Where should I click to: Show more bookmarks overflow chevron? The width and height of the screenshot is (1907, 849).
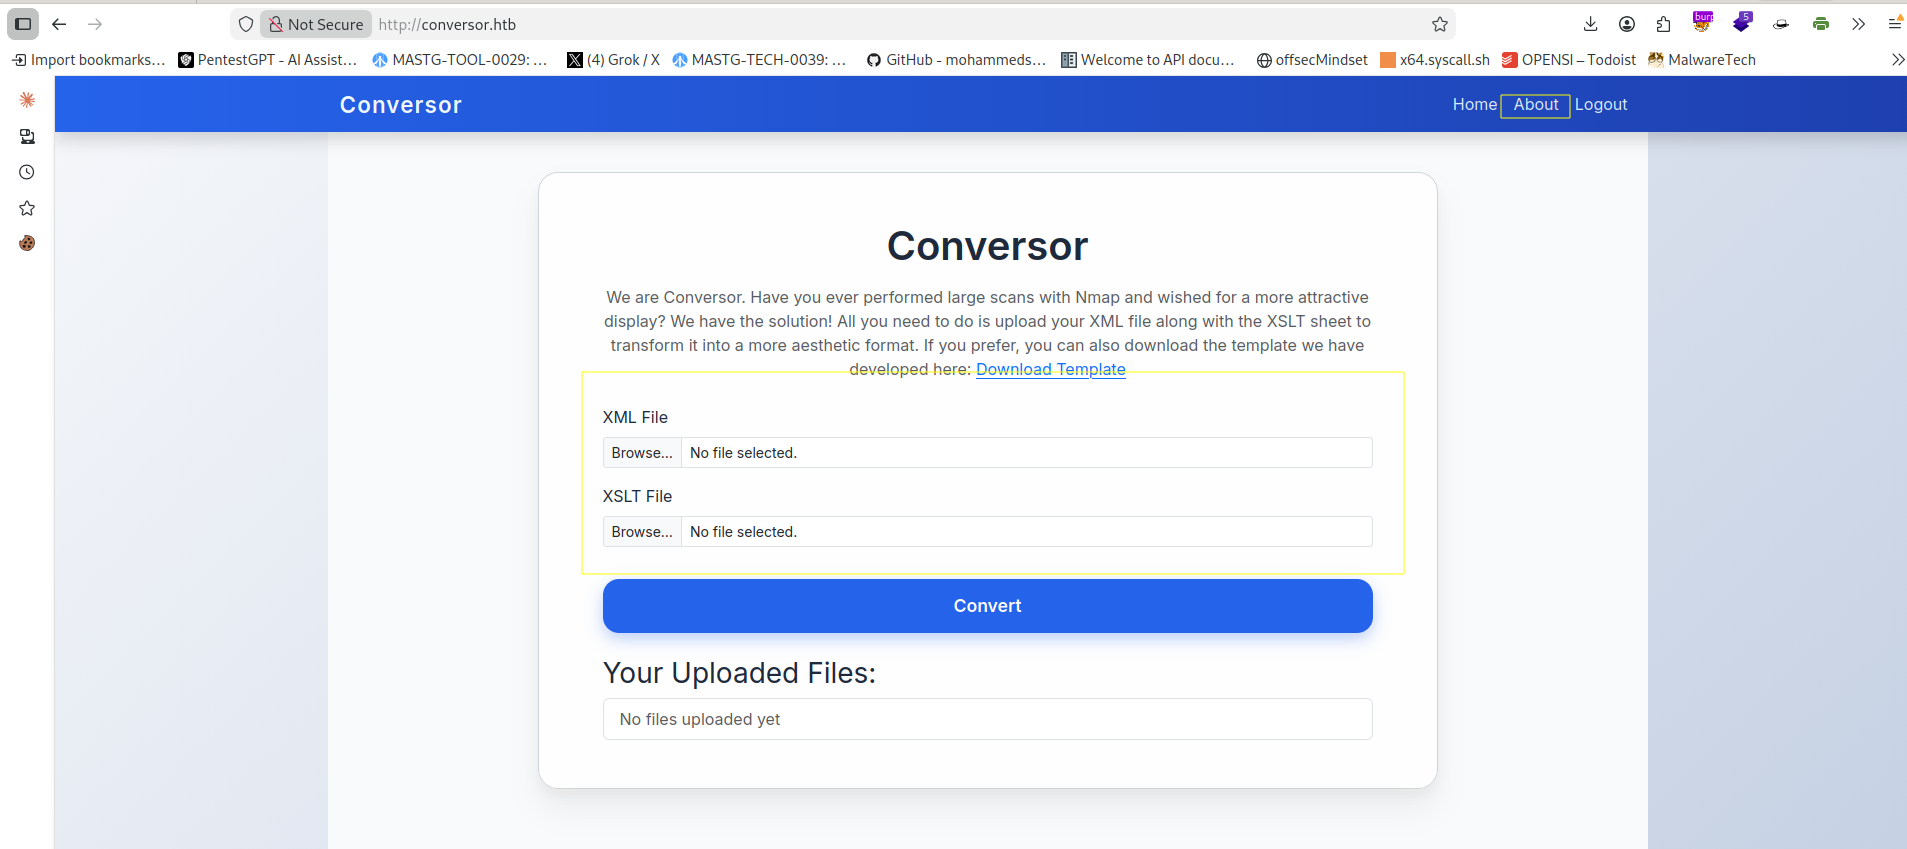[1897, 60]
